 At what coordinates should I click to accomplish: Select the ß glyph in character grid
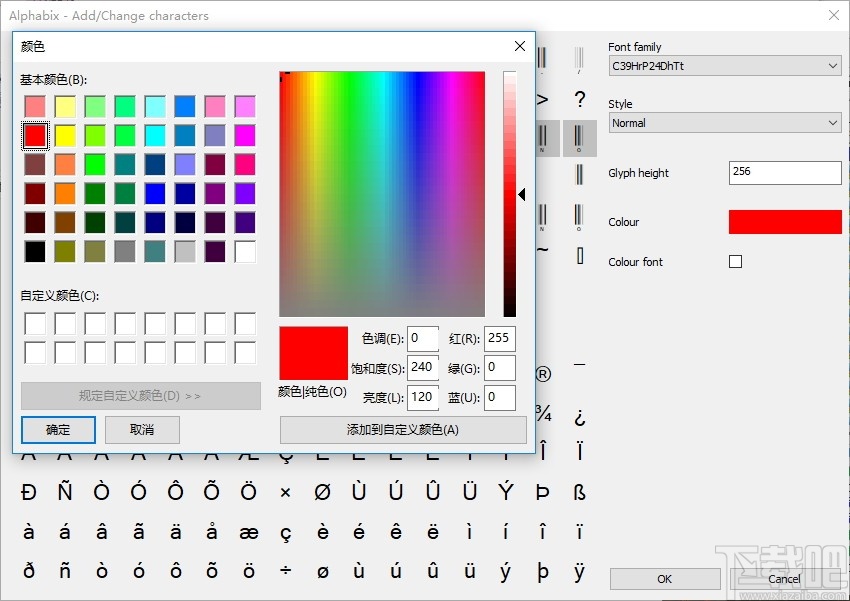click(580, 492)
